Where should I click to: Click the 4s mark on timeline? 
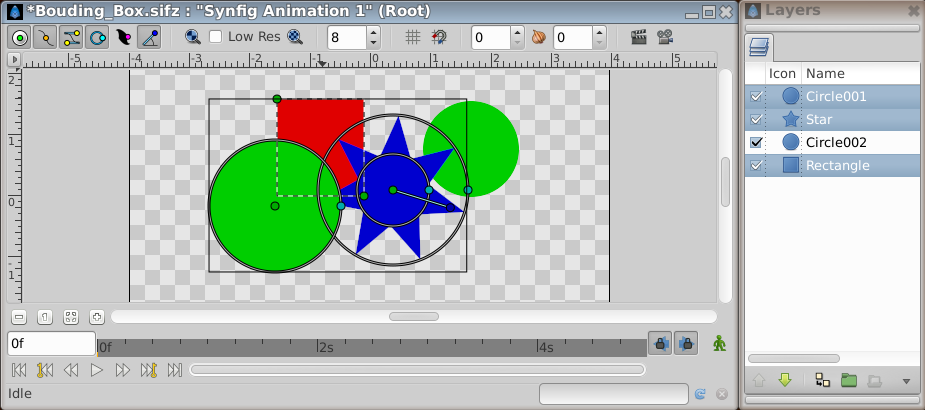[546, 348]
